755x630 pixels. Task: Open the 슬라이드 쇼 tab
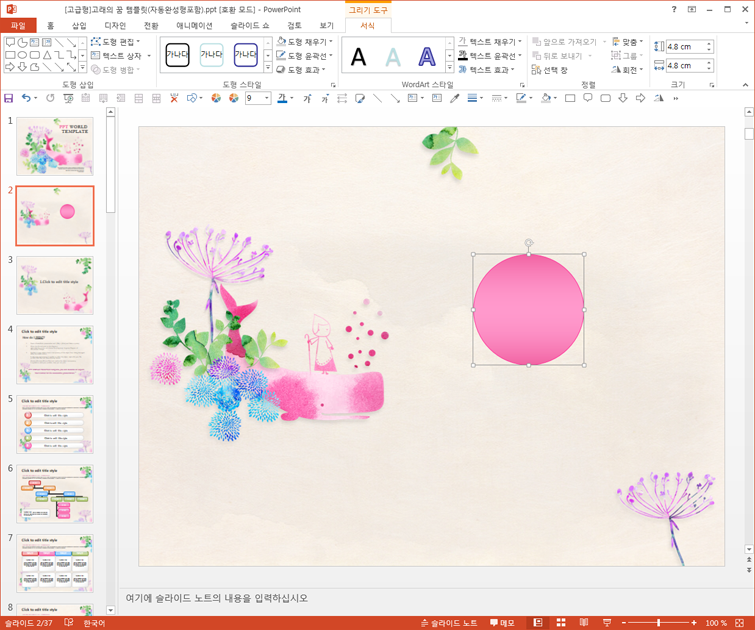tap(249, 26)
